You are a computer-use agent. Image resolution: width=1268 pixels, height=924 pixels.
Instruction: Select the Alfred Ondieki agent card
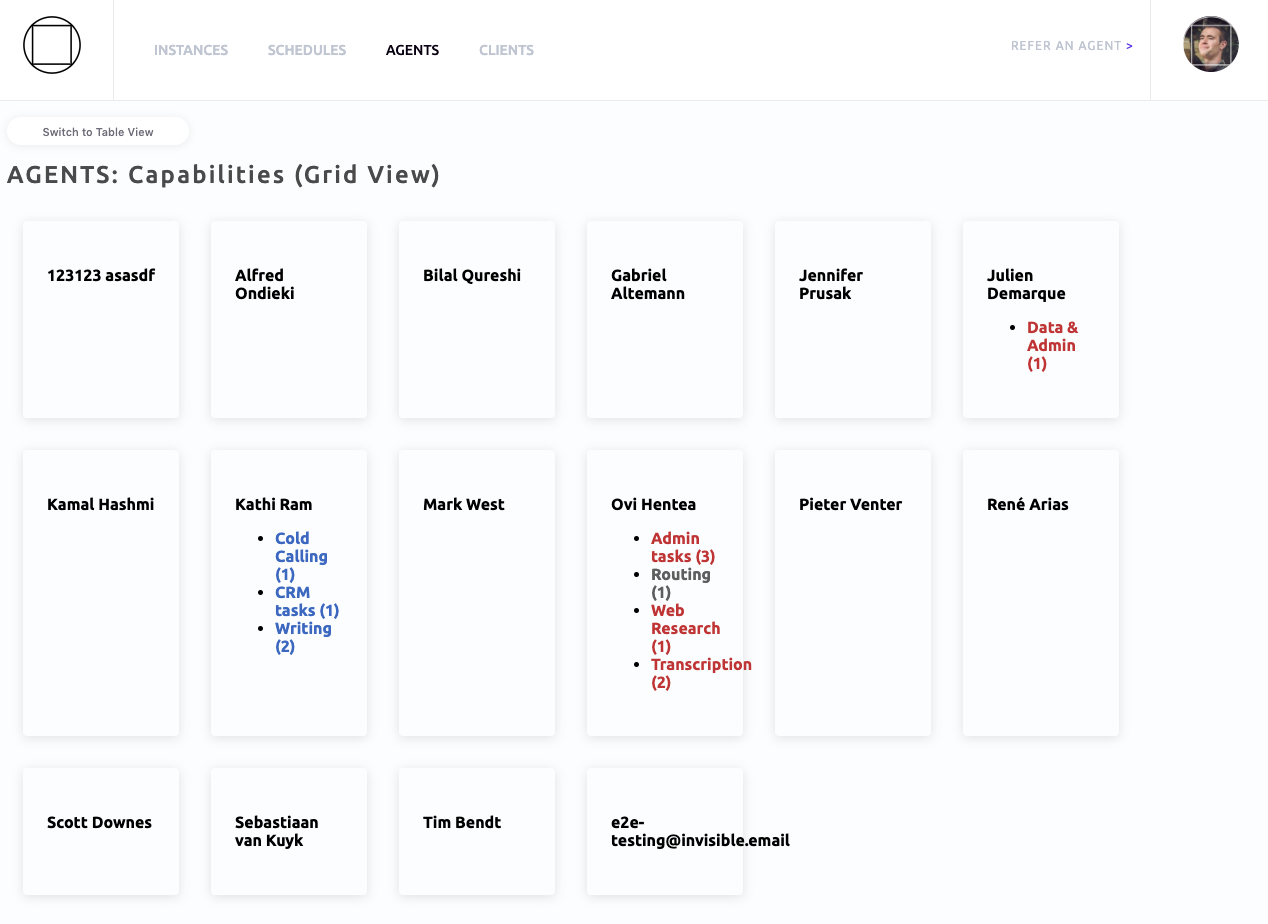(x=289, y=319)
